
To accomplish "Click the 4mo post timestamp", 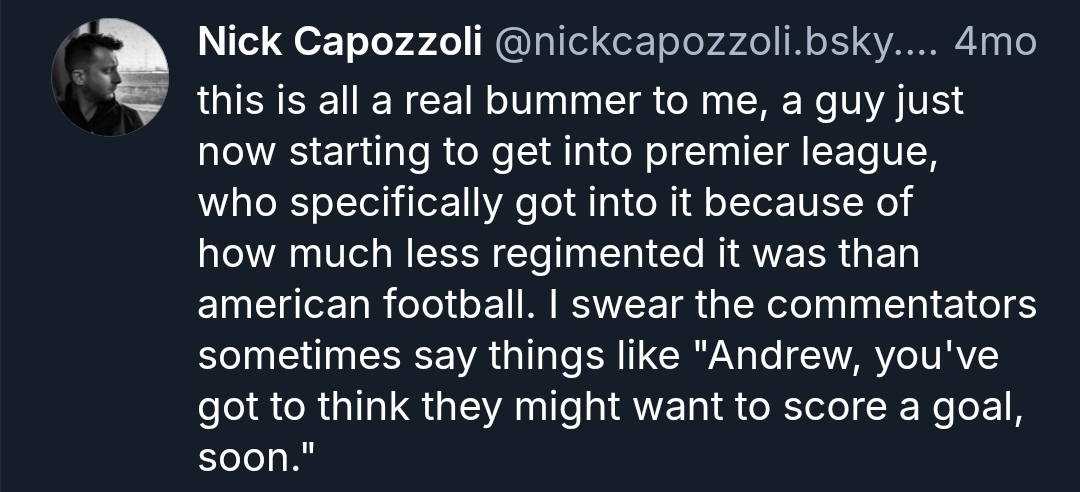I will 997,43.
